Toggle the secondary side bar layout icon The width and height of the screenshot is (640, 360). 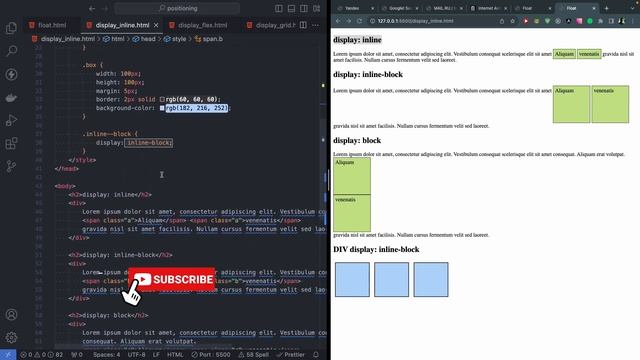(x=304, y=8)
